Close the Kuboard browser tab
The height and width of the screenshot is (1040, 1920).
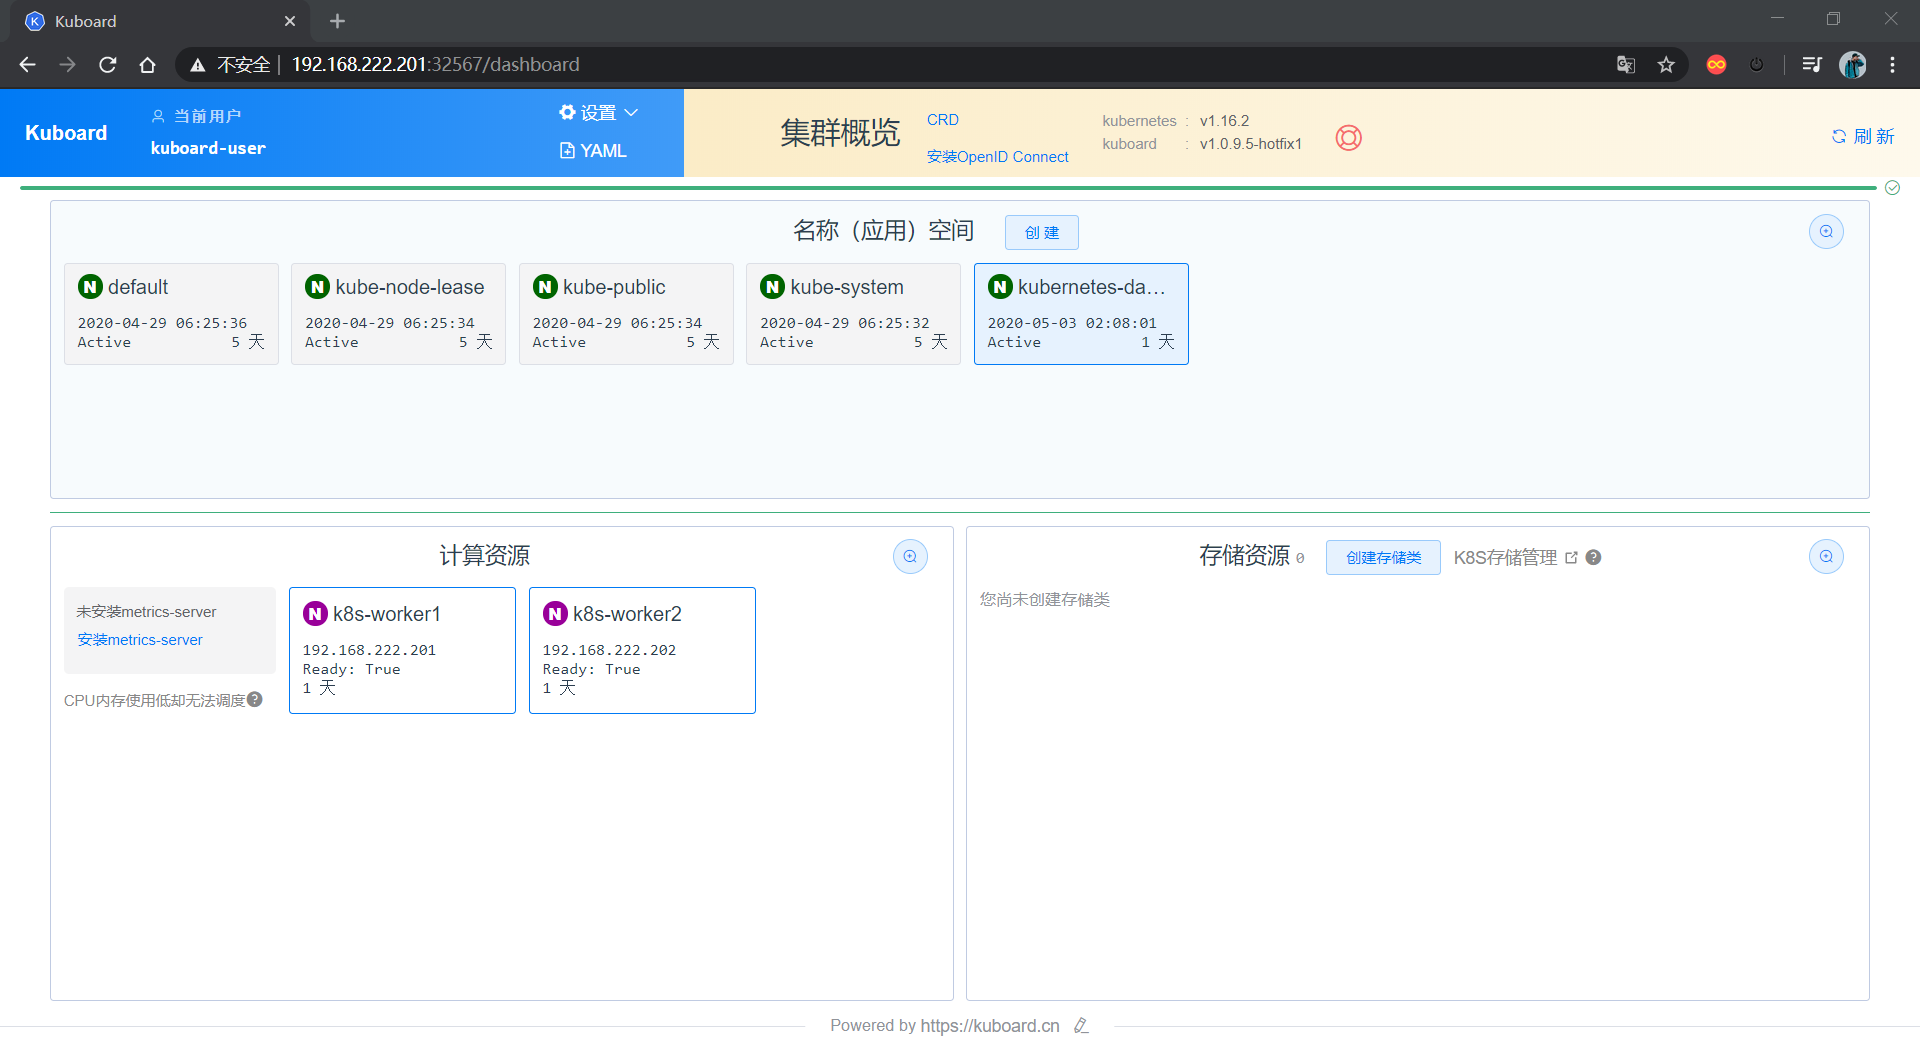(290, 21)
